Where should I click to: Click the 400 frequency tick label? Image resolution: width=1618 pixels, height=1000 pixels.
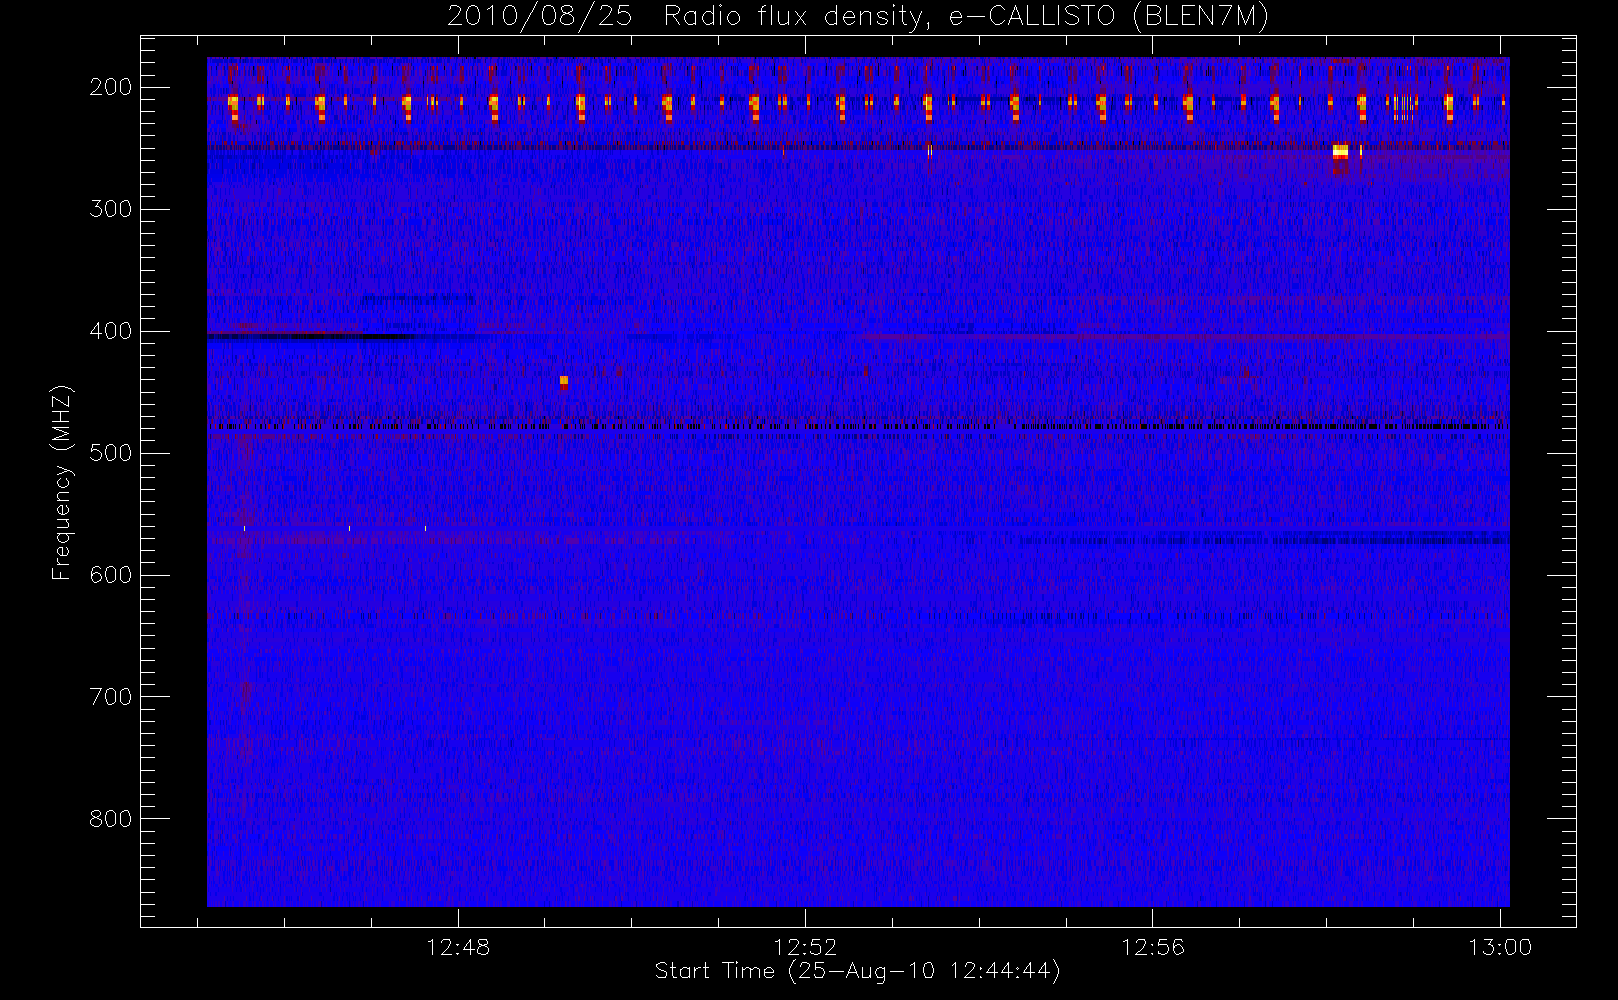[111, 331]
